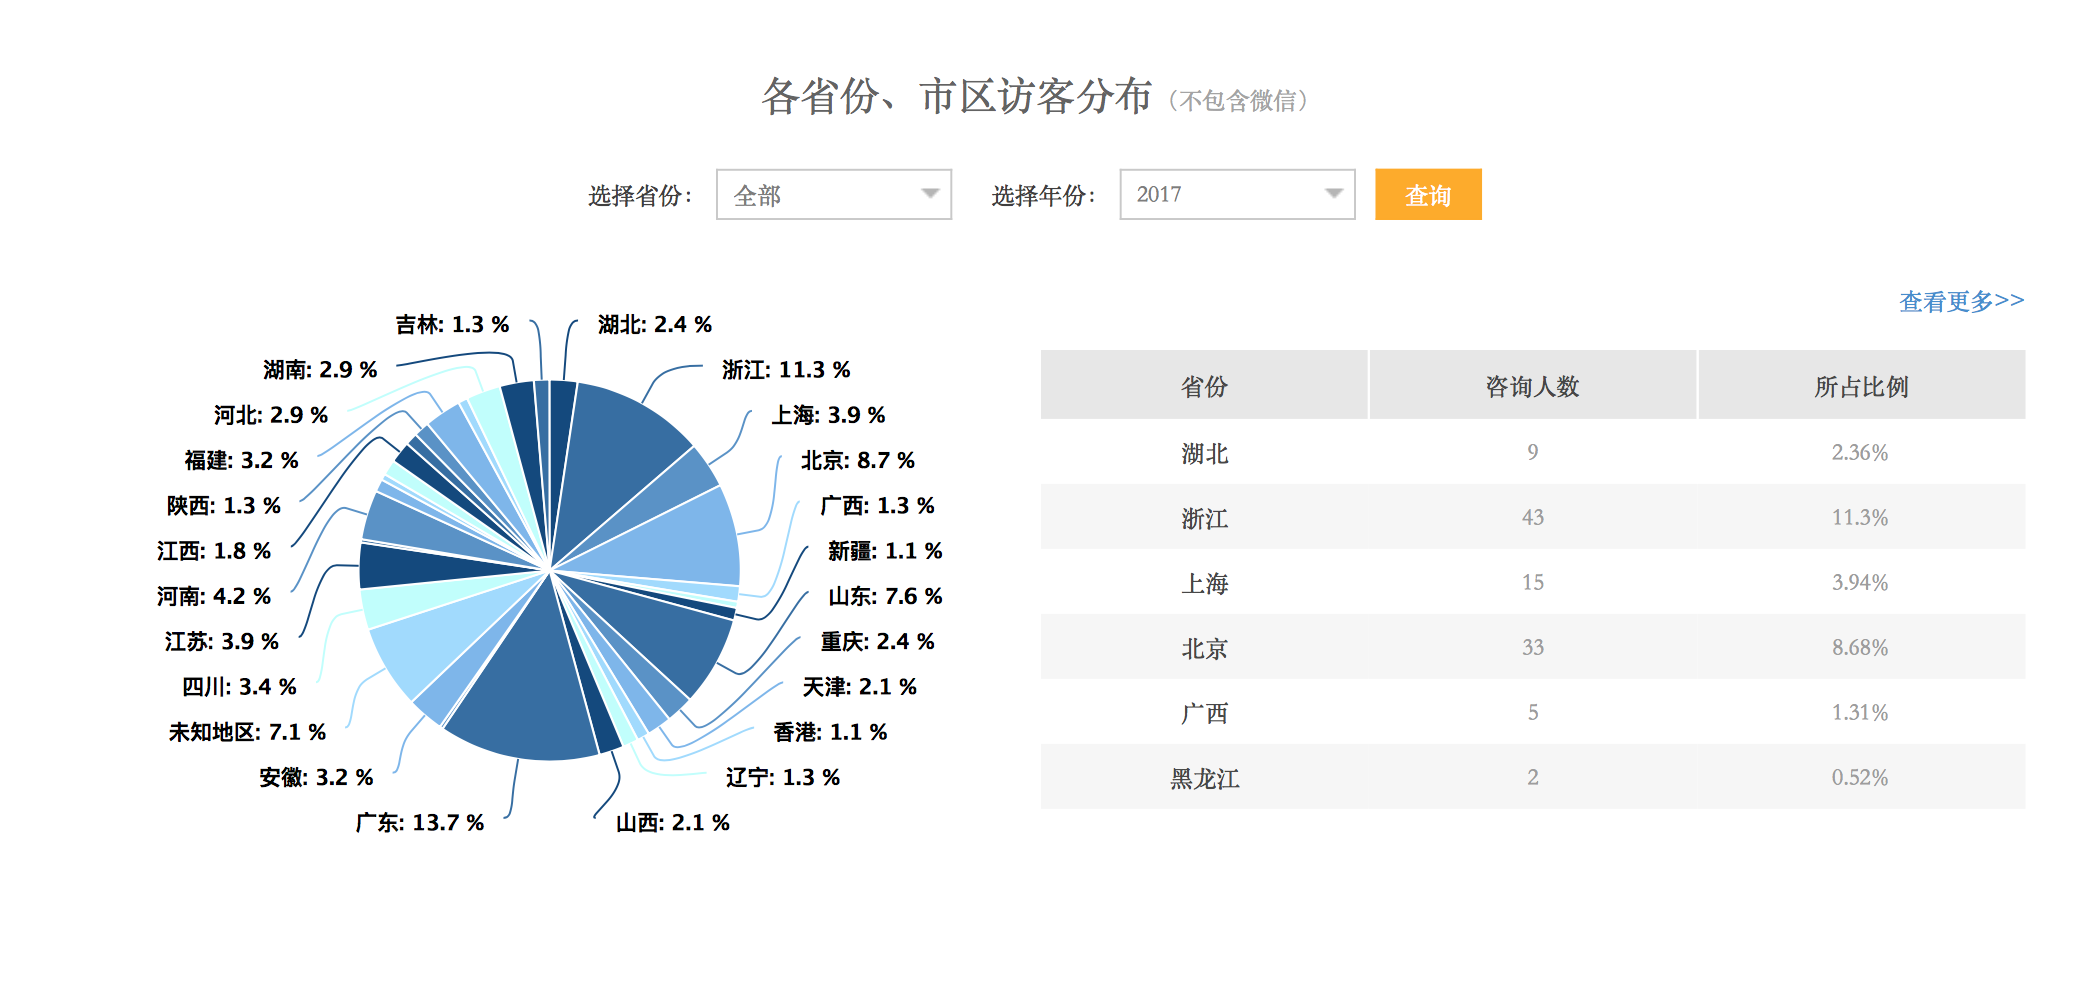
Task: Click the 省份 column header
Action: pyautogui.click(x=1203, y=386)
